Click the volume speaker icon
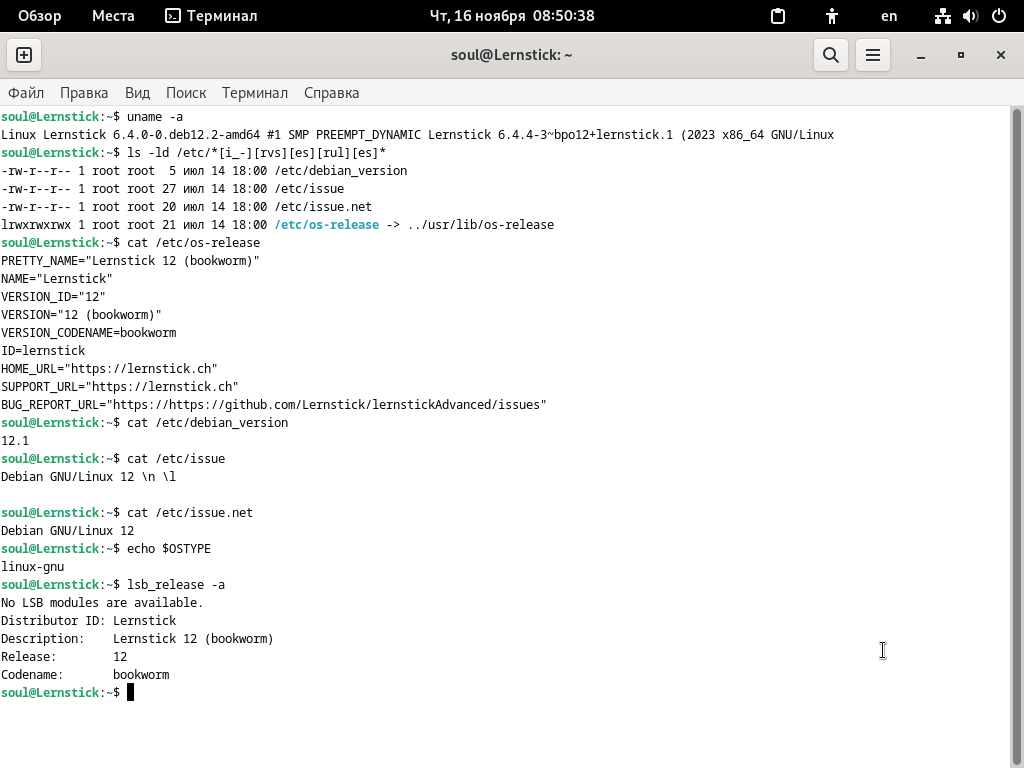The width and height of the screenshot is (1024, 768). (x=970, y=16)
